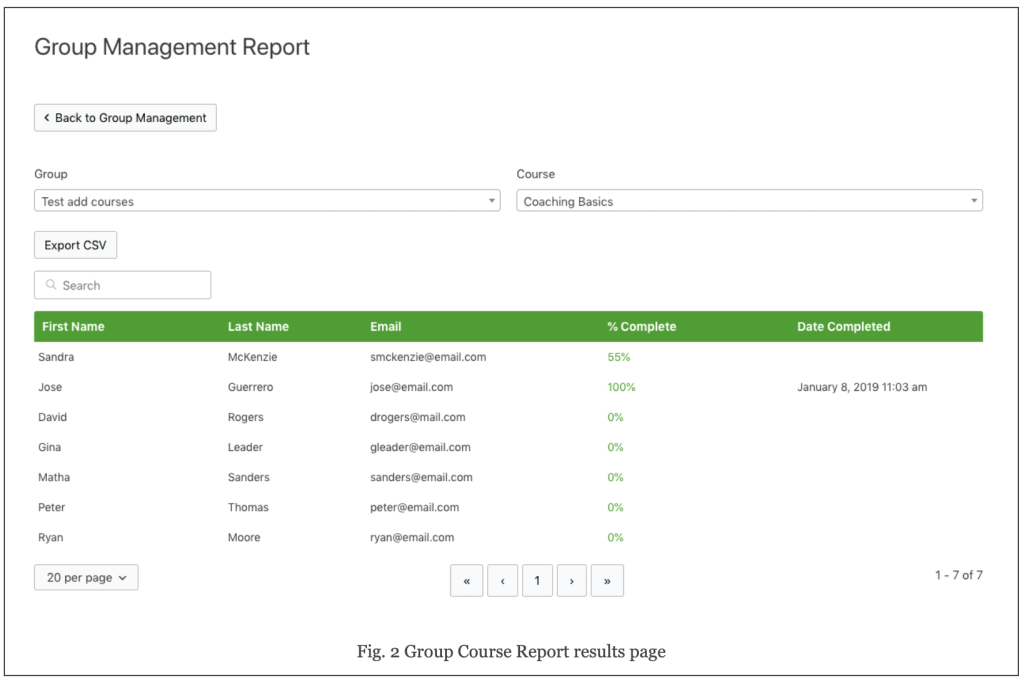Sort by First Name column header
The image size is (1024, 683).
point(73,326)
